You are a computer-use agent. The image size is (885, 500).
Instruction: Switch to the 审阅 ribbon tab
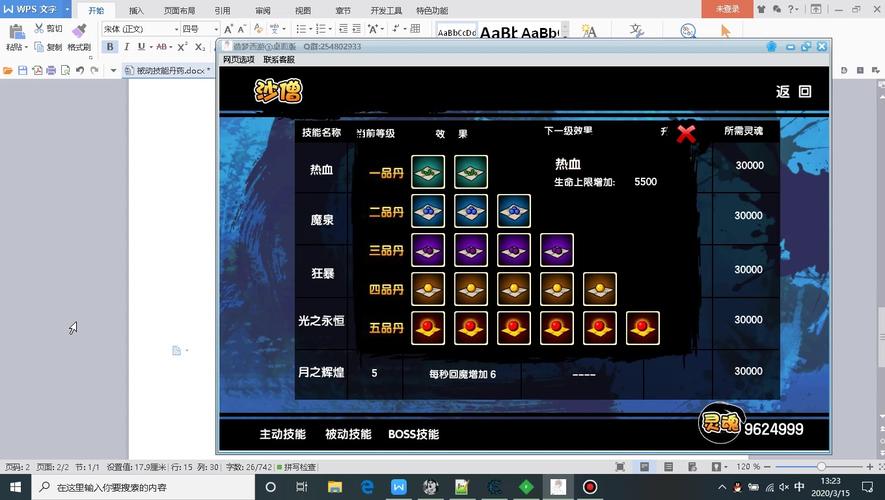pyautogui.click(x=262, y=10)
